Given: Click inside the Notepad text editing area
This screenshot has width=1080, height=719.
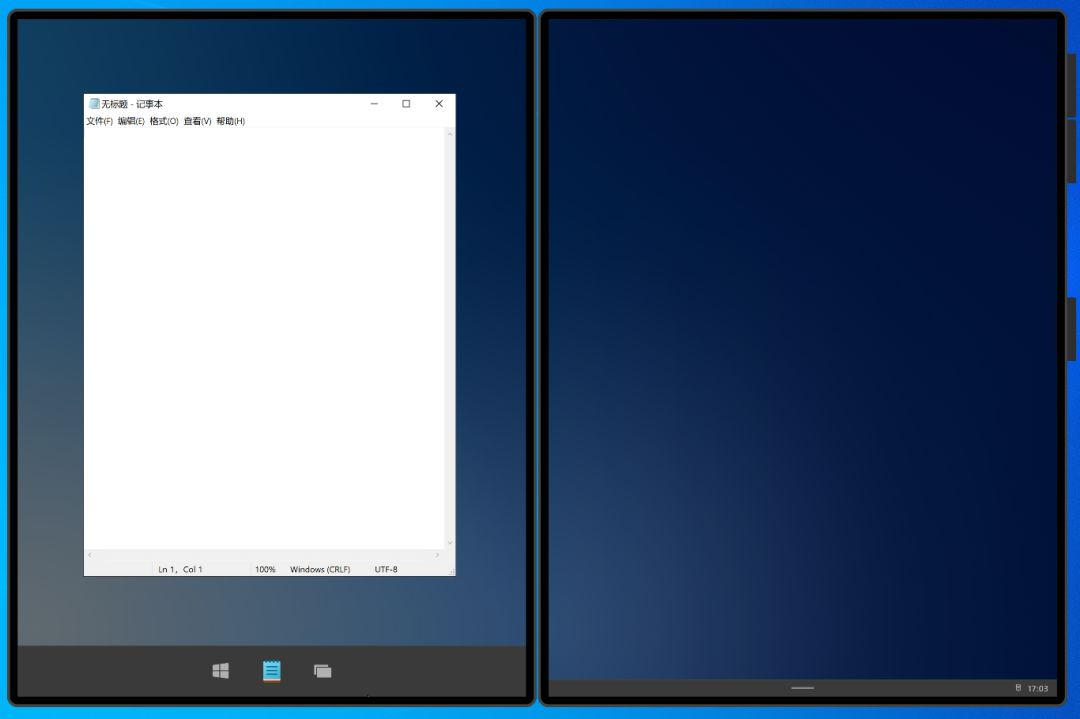Looking at the screenshot, I should [265, 338].
